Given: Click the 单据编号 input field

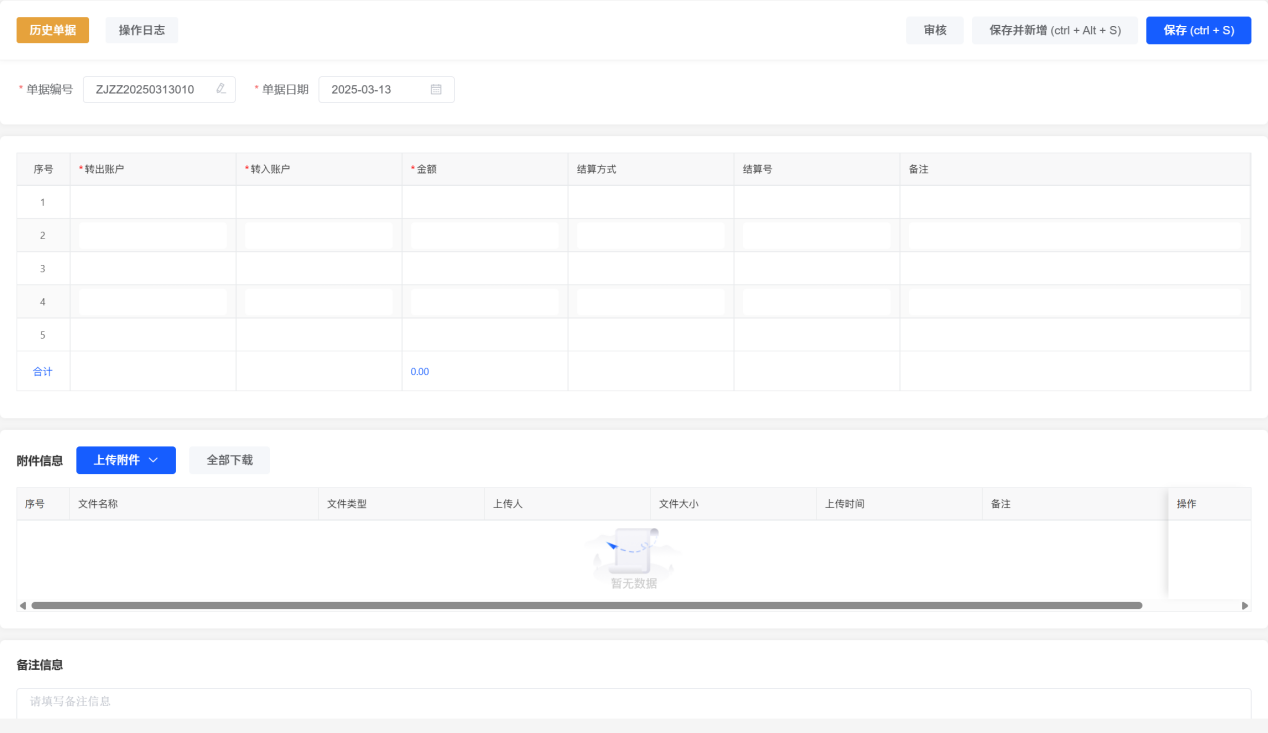Looking at the screenshot, I should (150, 89).
